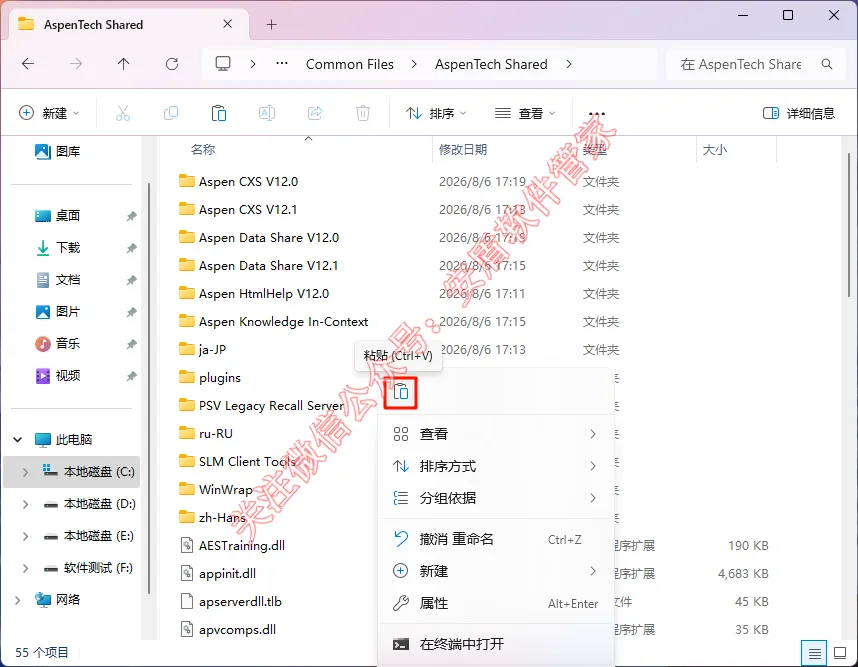Click the Share icon in toolbar
This screenshot has width=858, height=667.
click(x=315, y=113)
